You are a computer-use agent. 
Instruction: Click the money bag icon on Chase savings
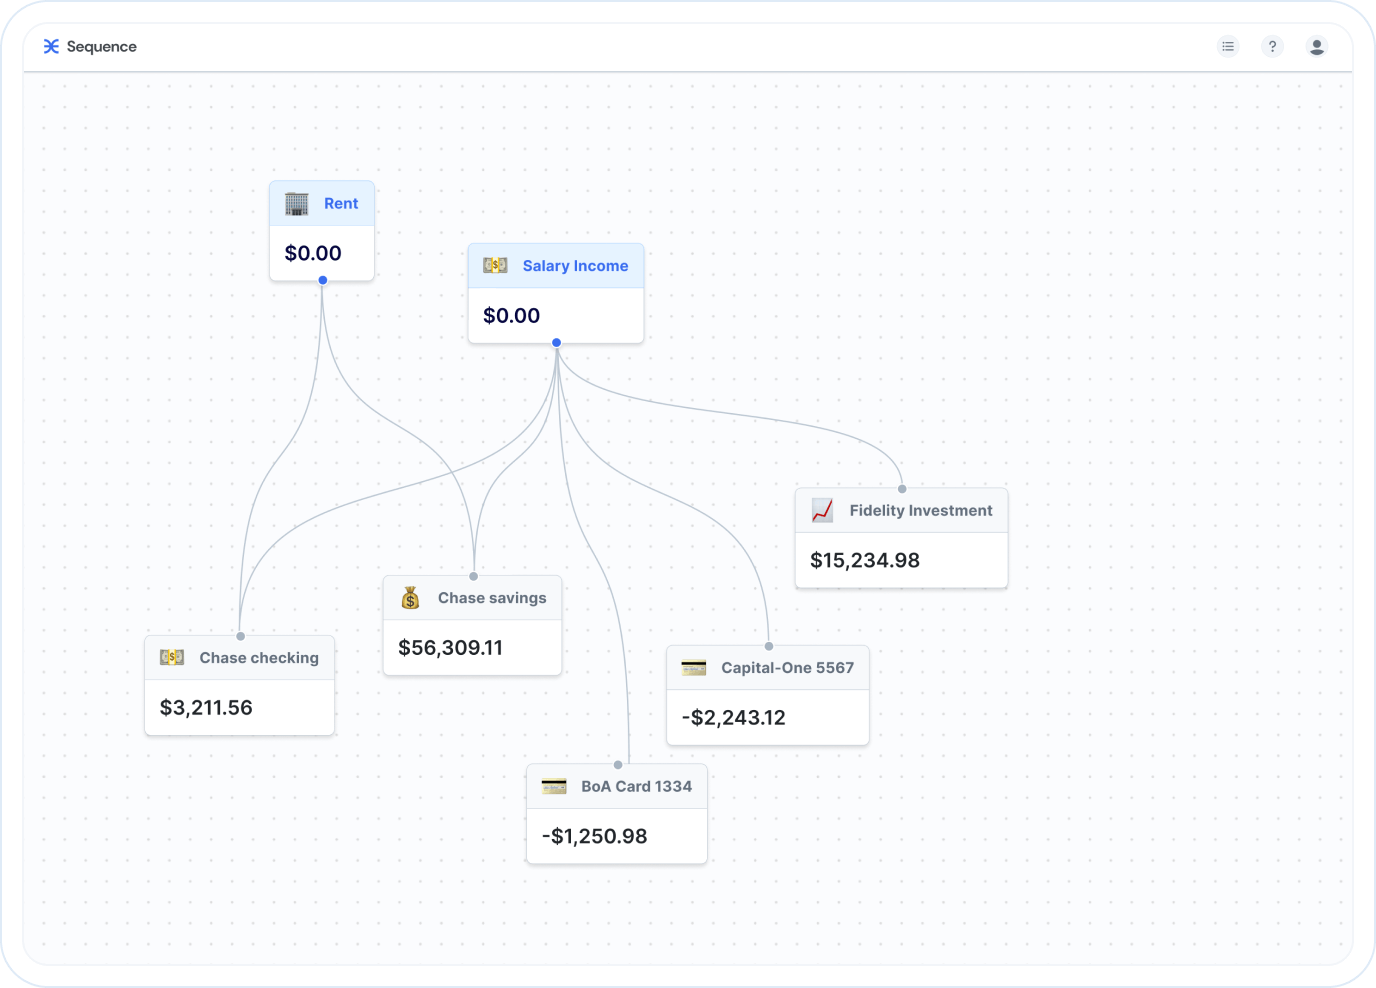(x=411, y=598)
